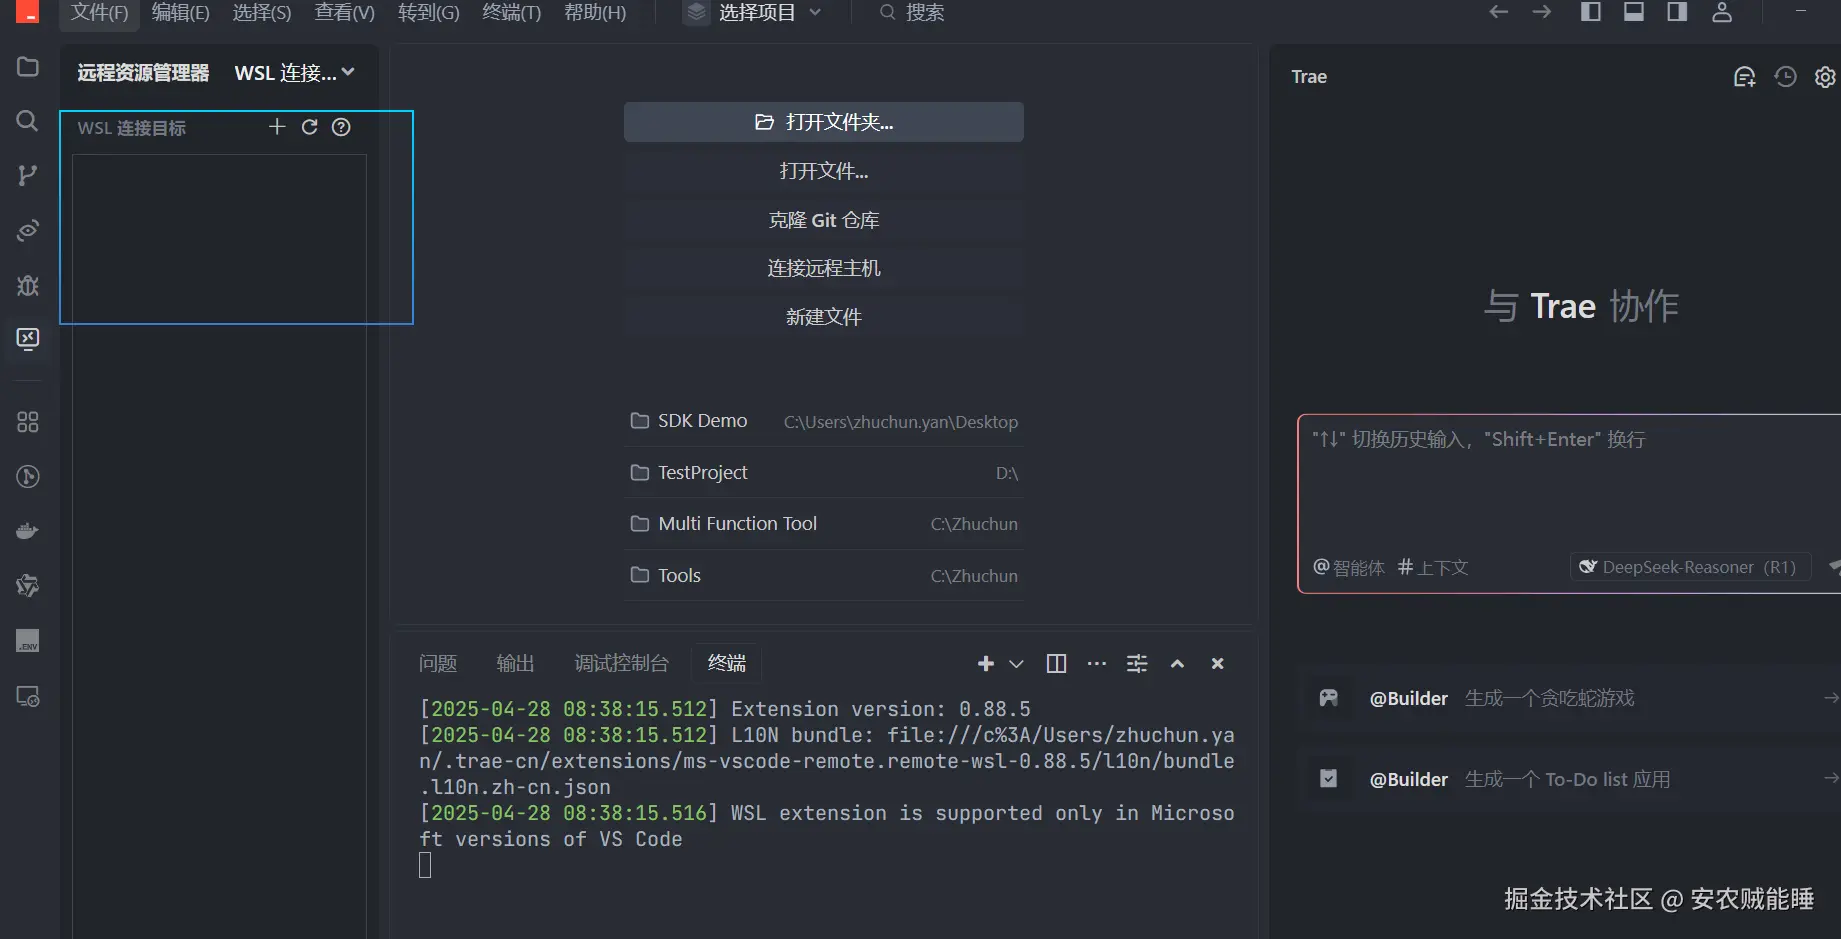The image size is (1841, 939).
Task: Collapse the terminal panel with the chevron
Action: tap(1177, 663)
